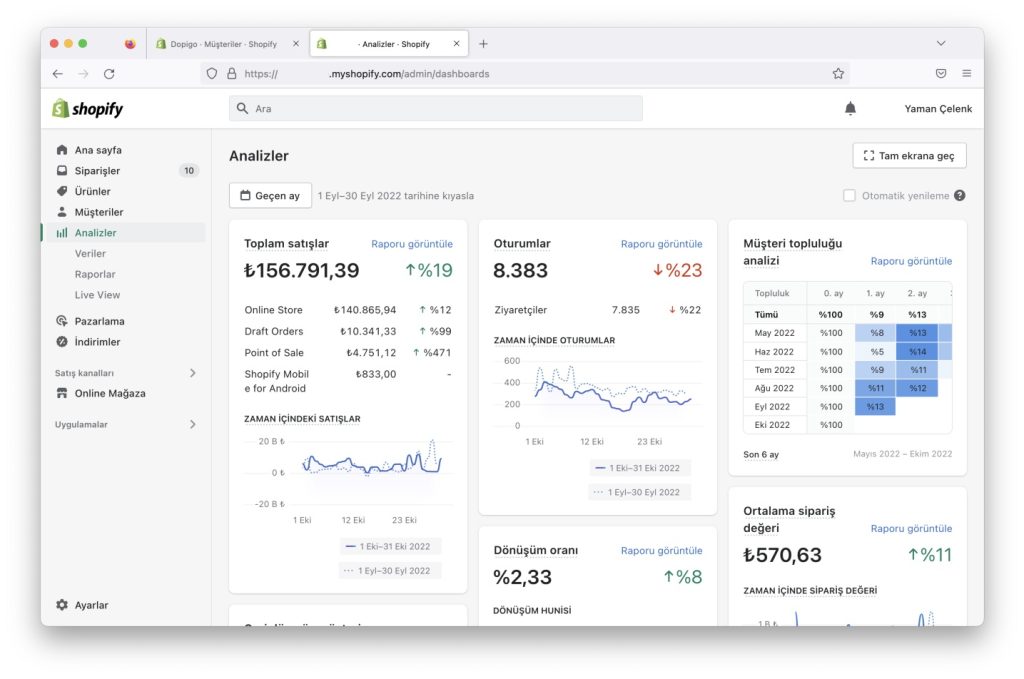Screen dimensions: 1024x679
Task: Click the Ürünler tag icon
Action: 62,191
